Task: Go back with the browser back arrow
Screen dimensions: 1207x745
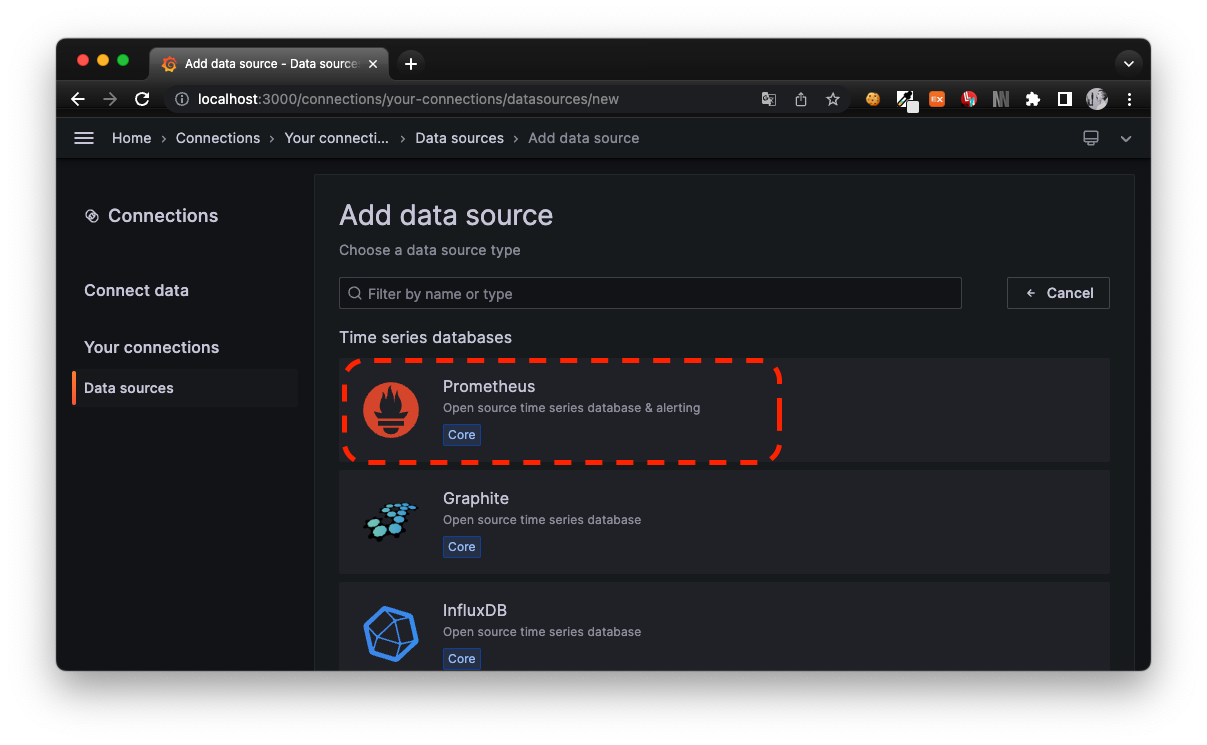Action: point(78,99)
